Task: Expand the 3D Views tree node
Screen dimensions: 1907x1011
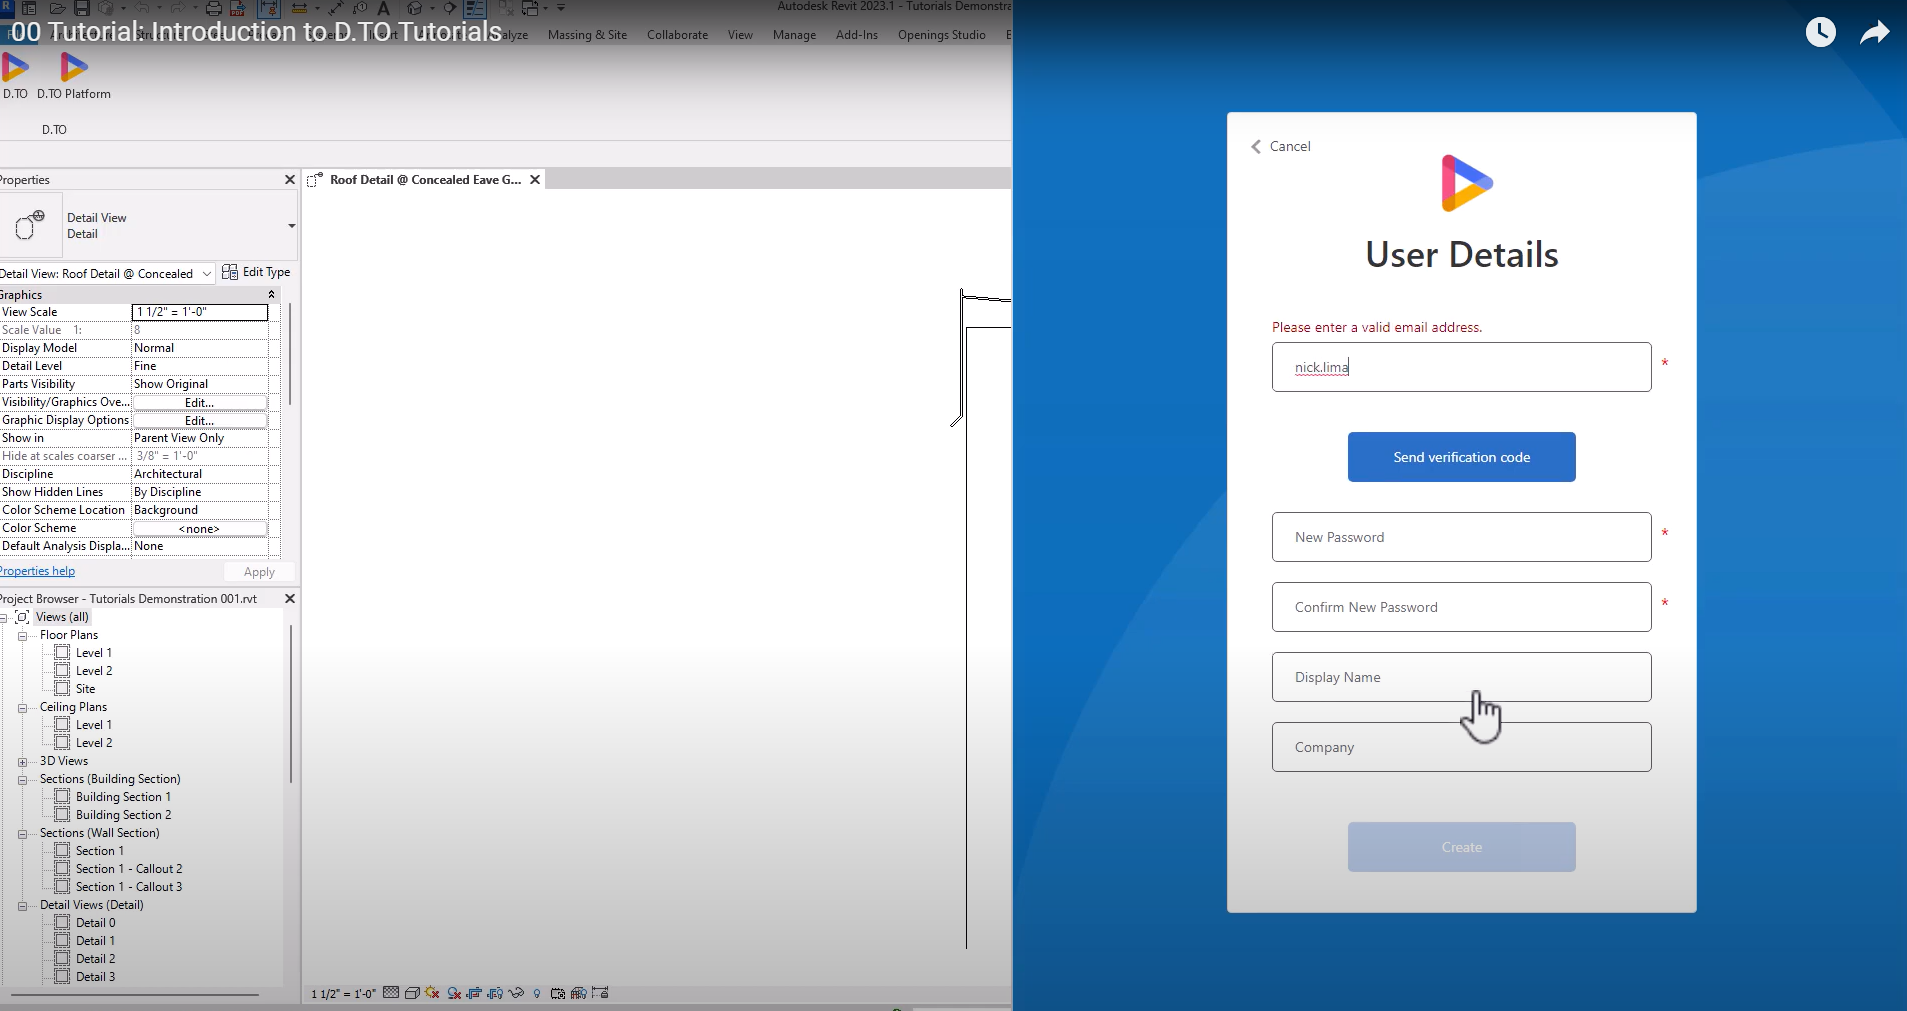Action: tap(22, 761)
